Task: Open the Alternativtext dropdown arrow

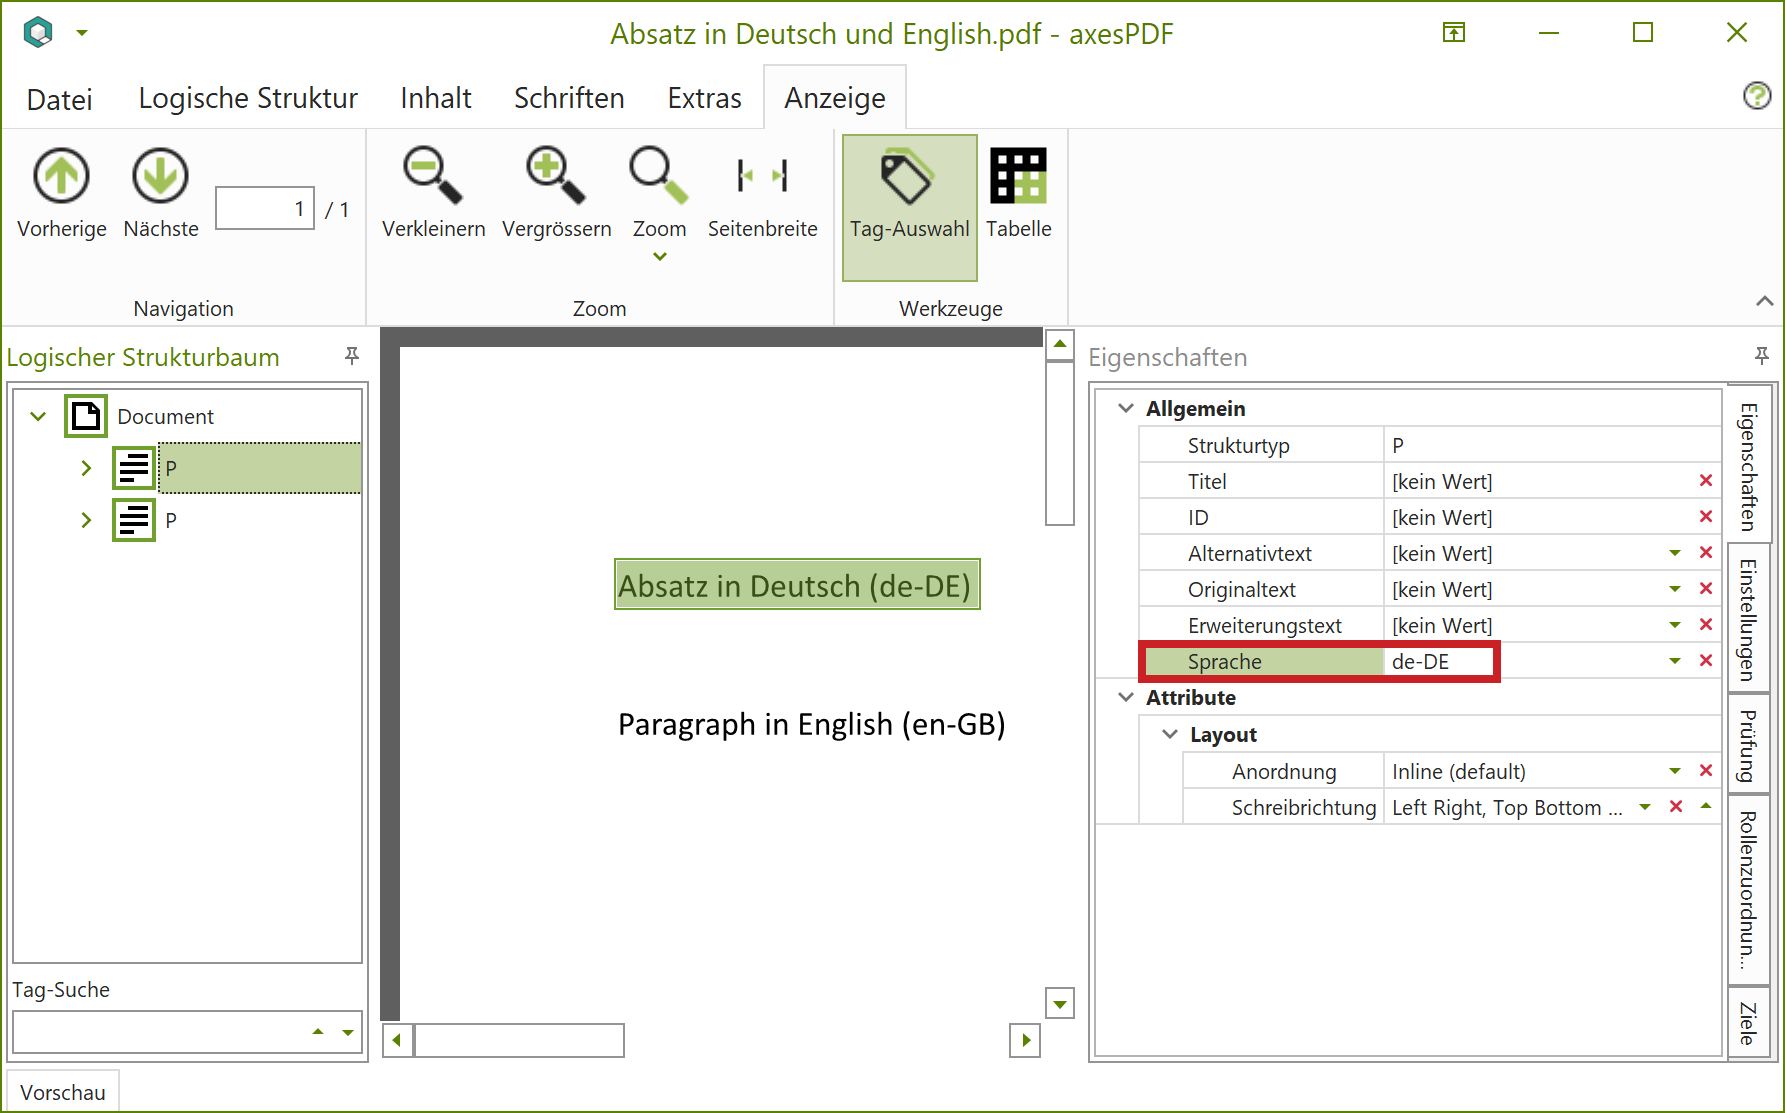Action: 1675,553
